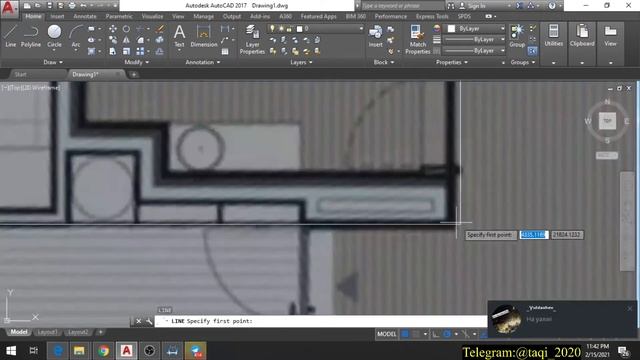Click the search keyword input field
Screen dimensions: 640x360
point(402,6)
